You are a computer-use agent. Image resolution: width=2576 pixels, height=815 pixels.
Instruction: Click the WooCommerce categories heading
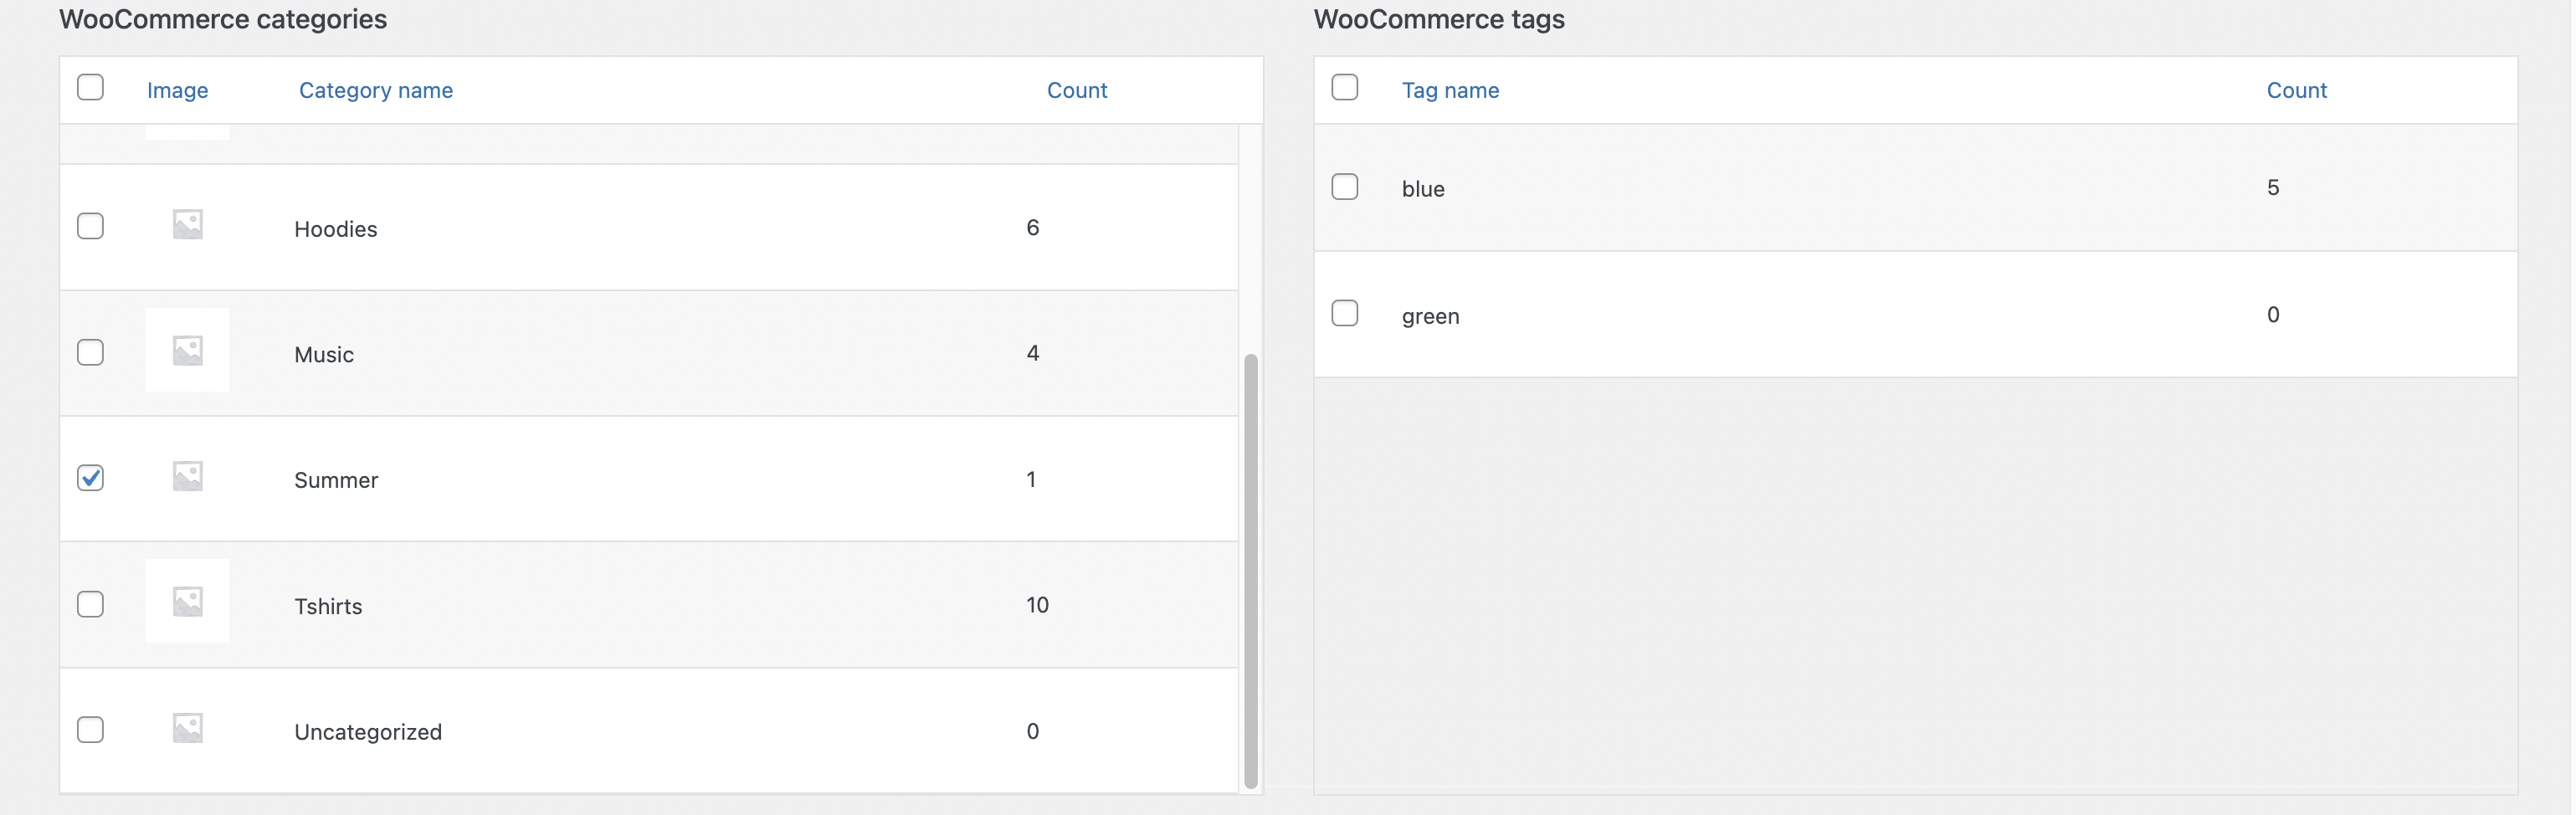[x=223, y=19]
